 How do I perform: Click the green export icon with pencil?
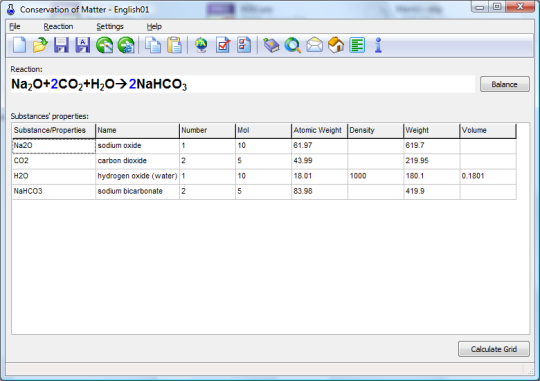pyautogui.click(x=104, y=45)
